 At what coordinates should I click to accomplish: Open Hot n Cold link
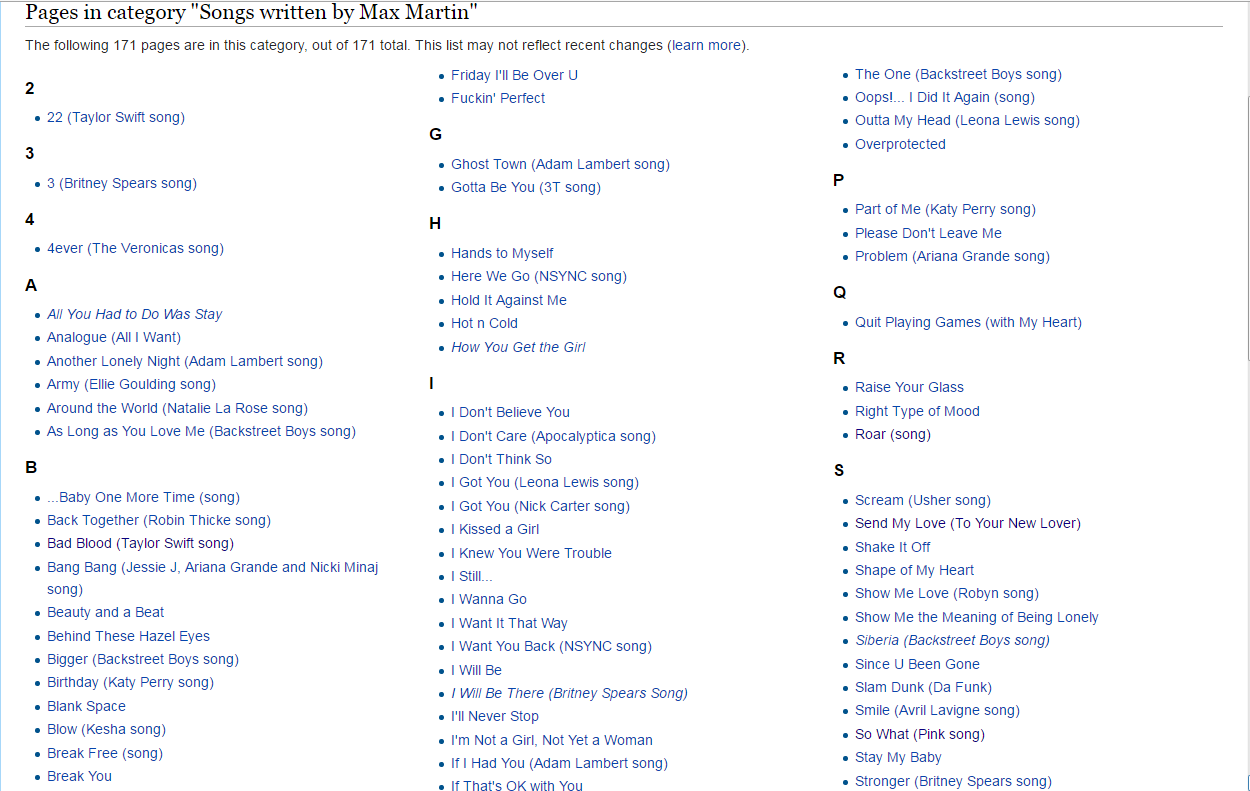[x=484, y=323]
